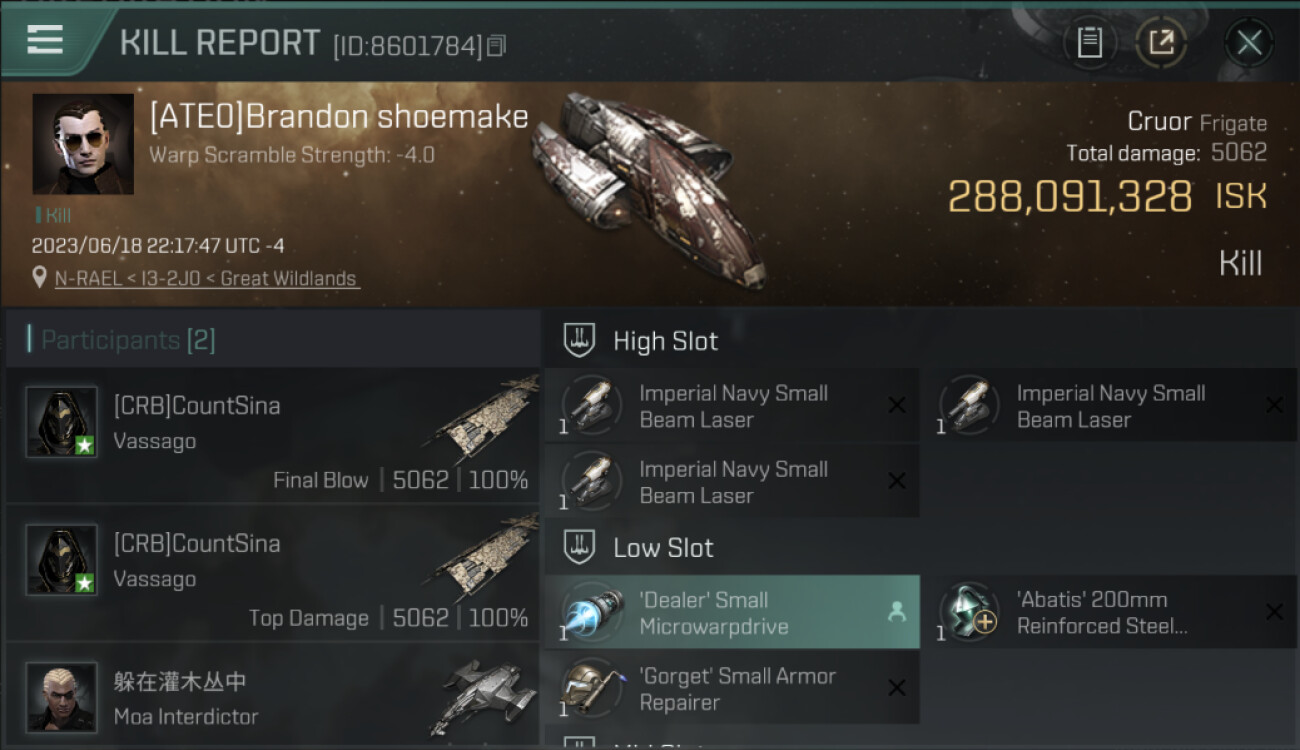
Task: Select the 'Dealer' Small Microwarpdrive module
Action: click(x=732, y=612)
